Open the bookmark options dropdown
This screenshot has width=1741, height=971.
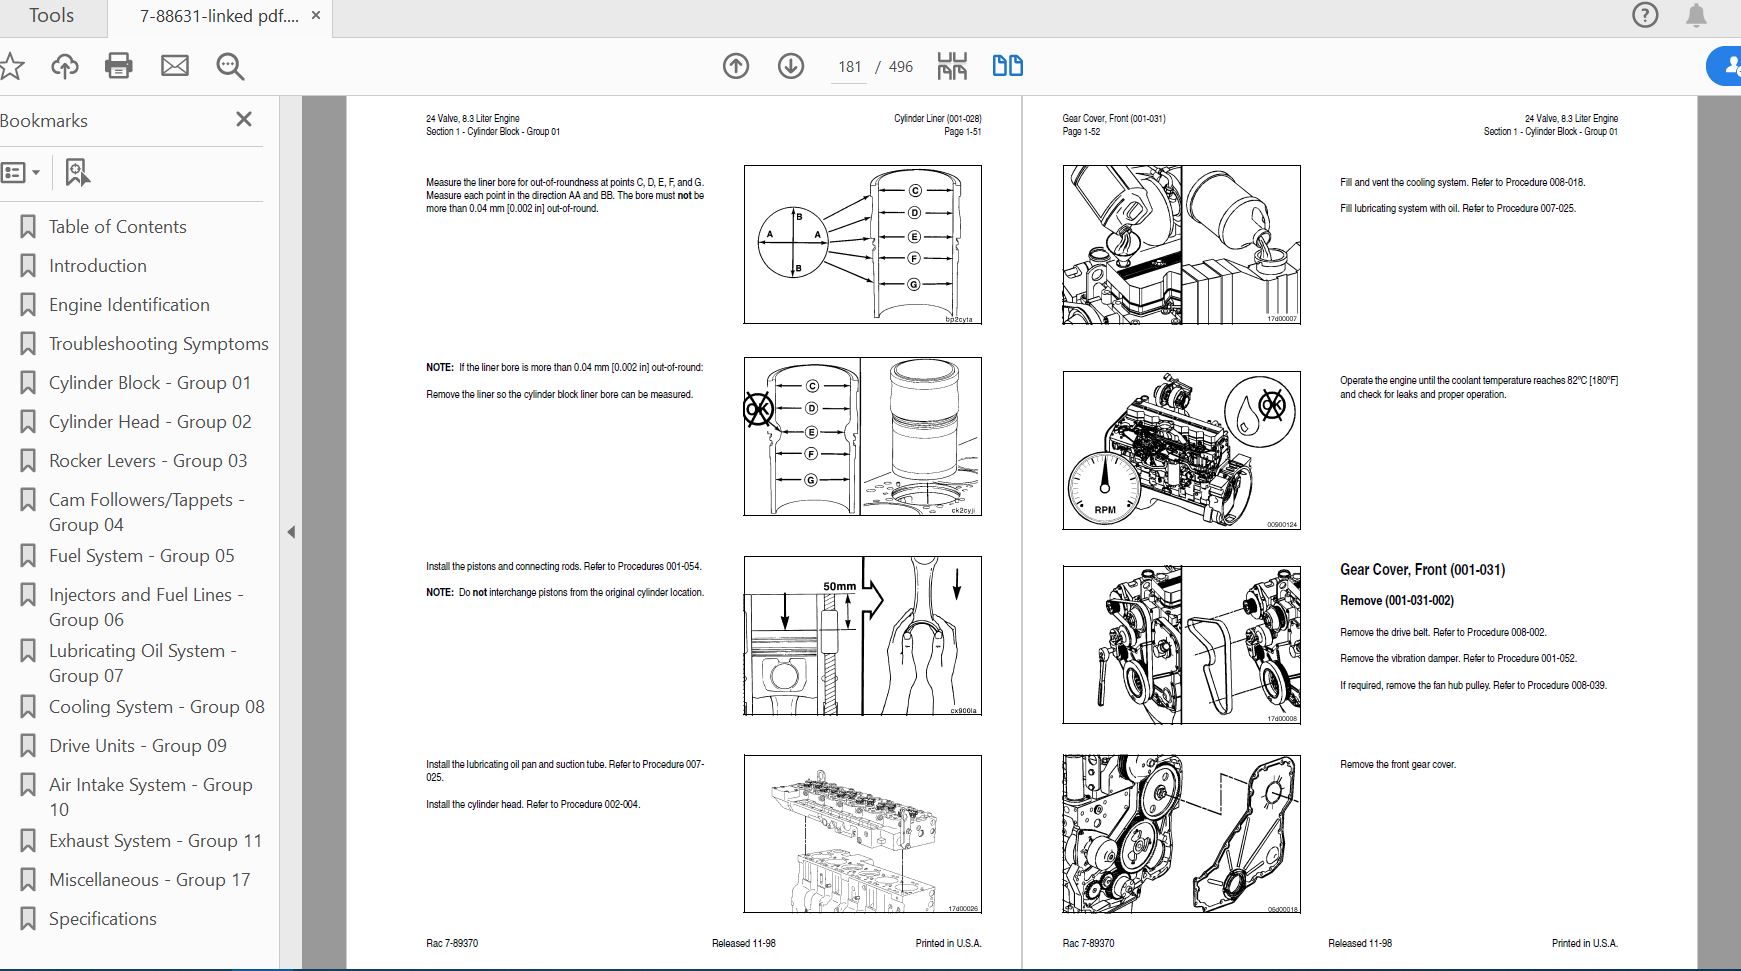click(x=21, y=173)
